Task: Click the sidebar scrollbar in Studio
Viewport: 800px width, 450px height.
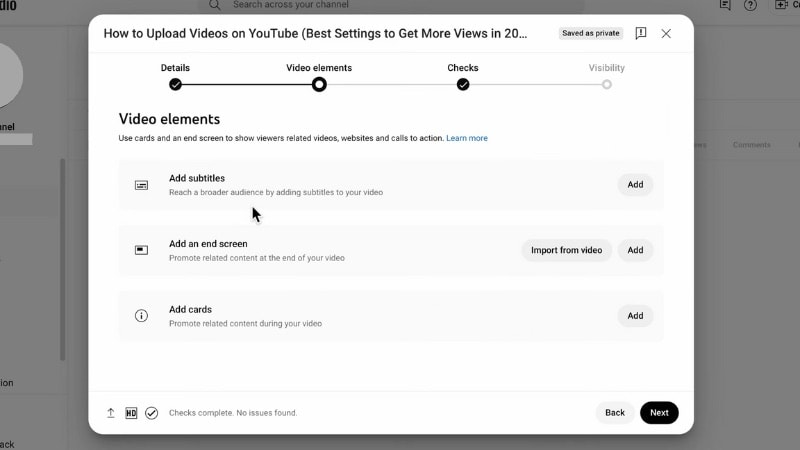Action: pyautogui.click(x=63, y=259)
